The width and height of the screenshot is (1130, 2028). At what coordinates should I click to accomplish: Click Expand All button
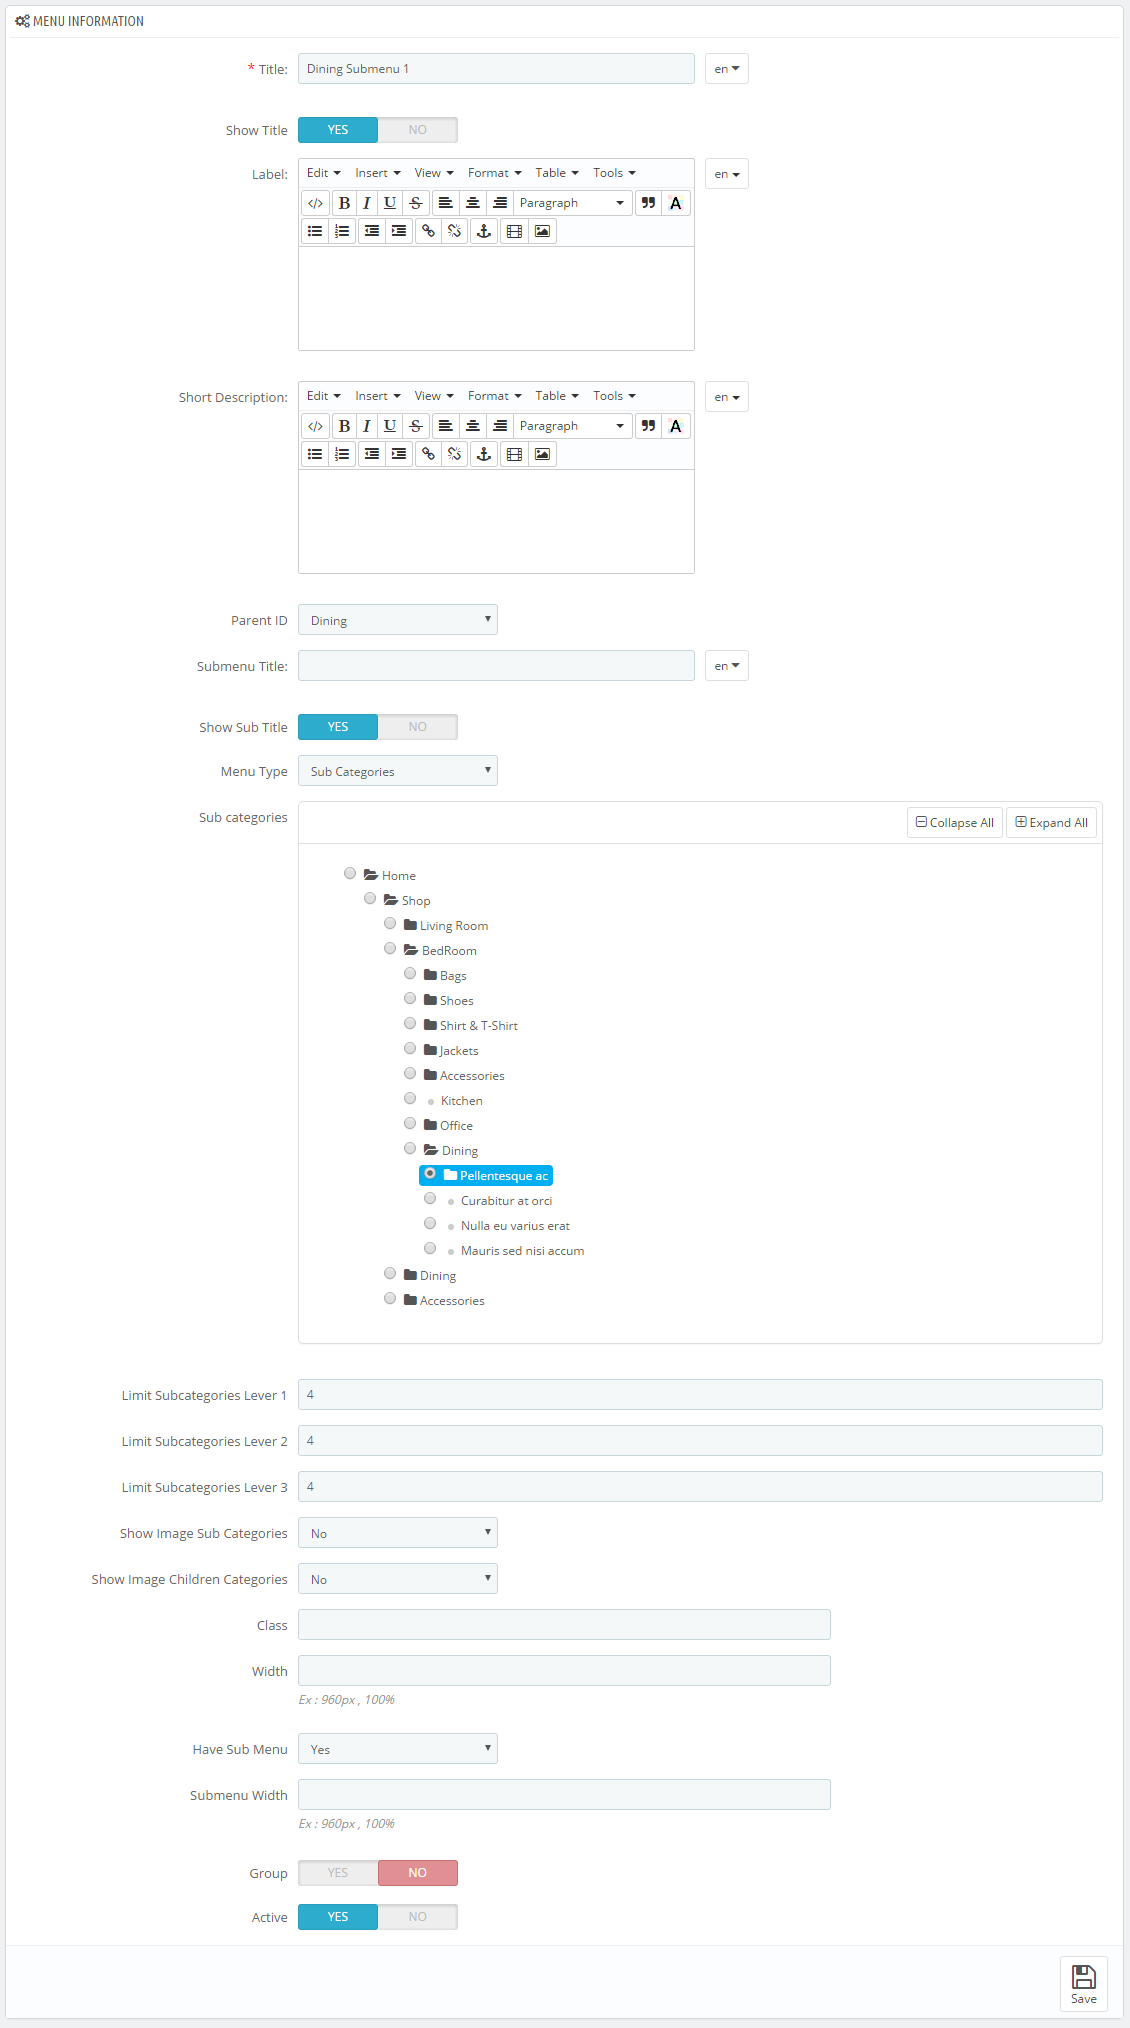(x=1052, y=823)
